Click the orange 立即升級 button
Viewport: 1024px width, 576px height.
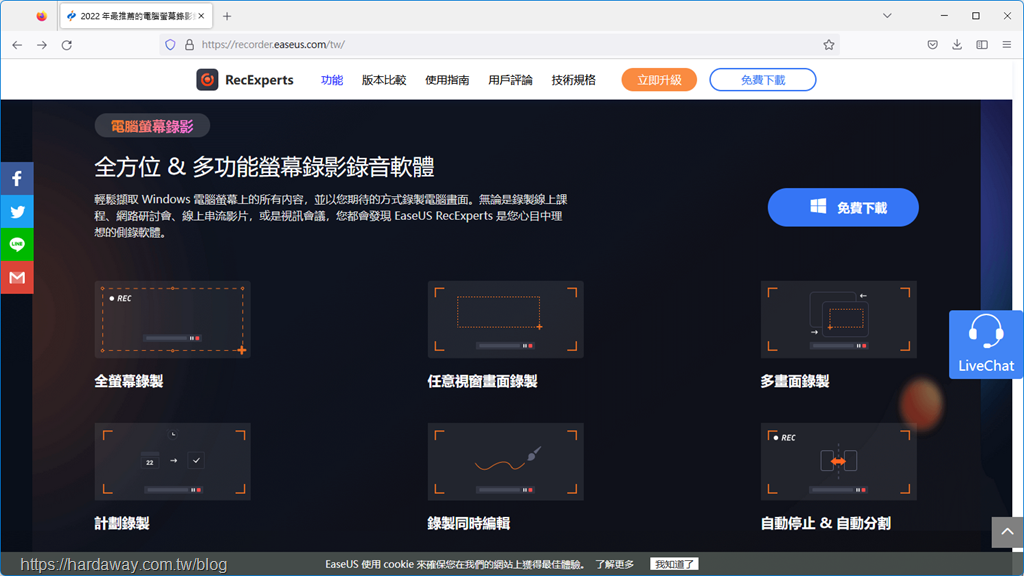(659, 80)
